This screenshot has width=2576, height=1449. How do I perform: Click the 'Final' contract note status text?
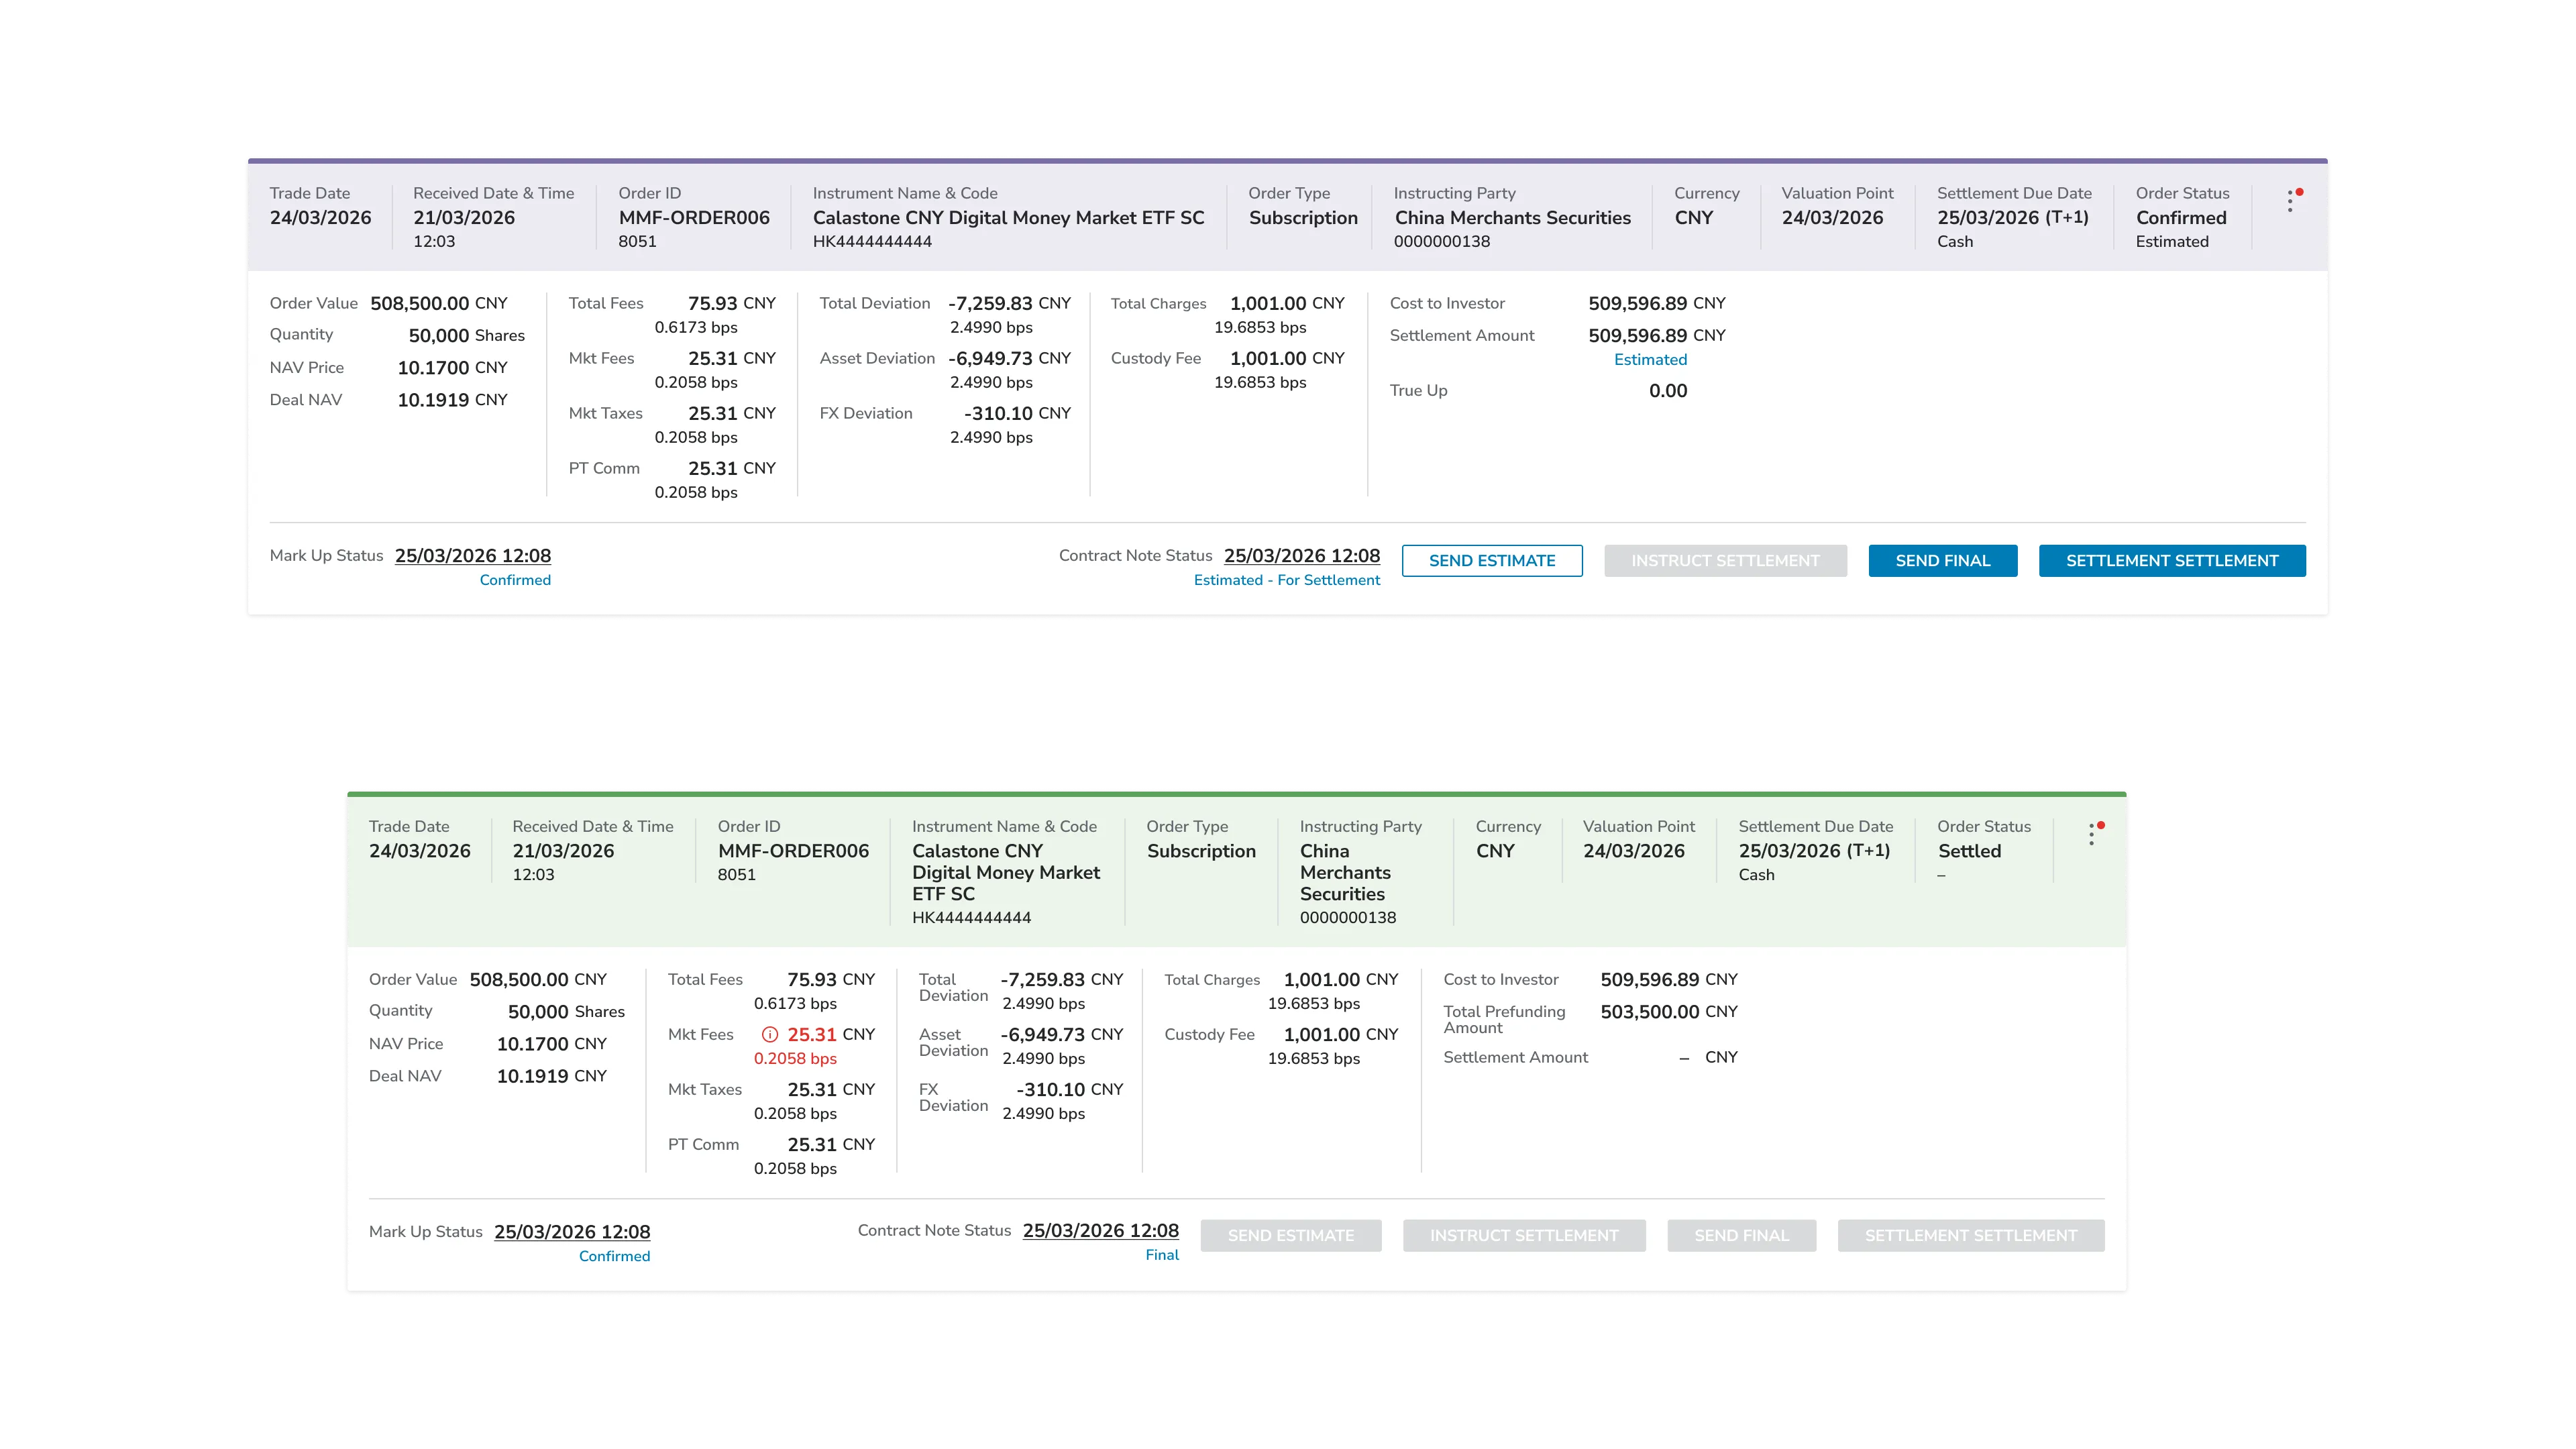pos(1162,1255)
